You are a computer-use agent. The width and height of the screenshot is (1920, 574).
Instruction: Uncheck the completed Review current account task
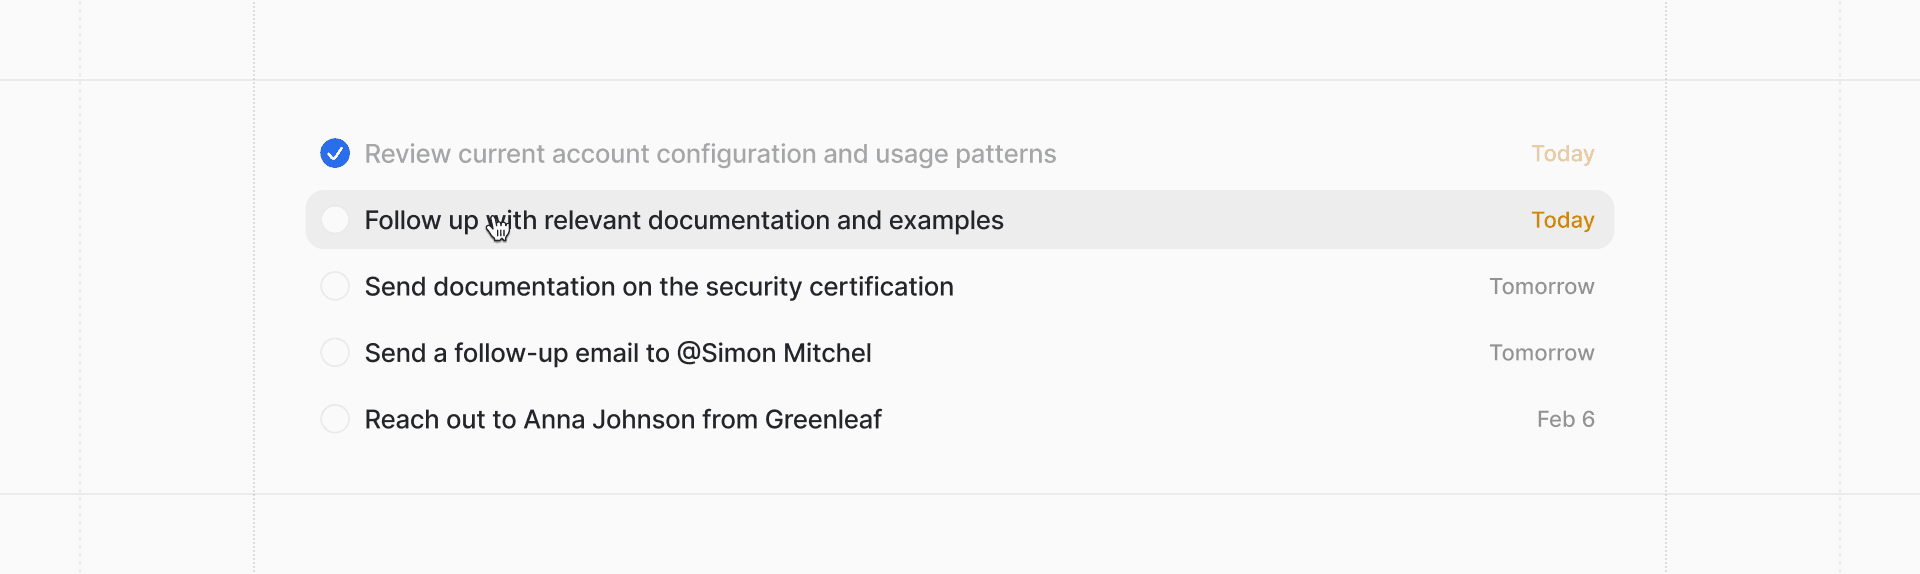click(335, 153)
